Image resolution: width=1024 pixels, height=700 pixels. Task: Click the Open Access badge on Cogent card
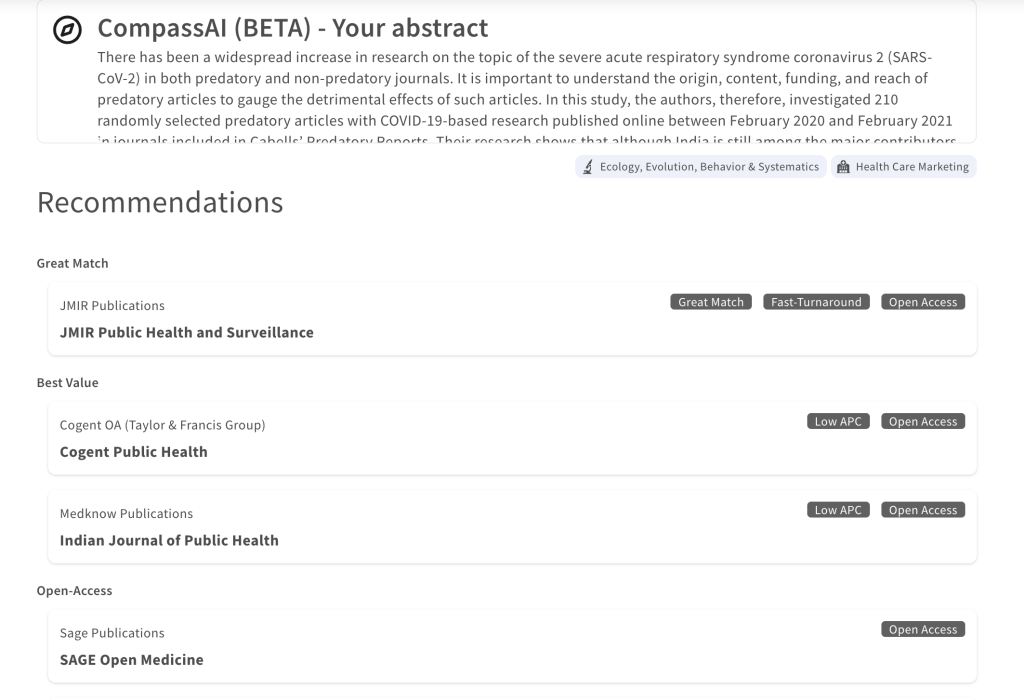922,421
